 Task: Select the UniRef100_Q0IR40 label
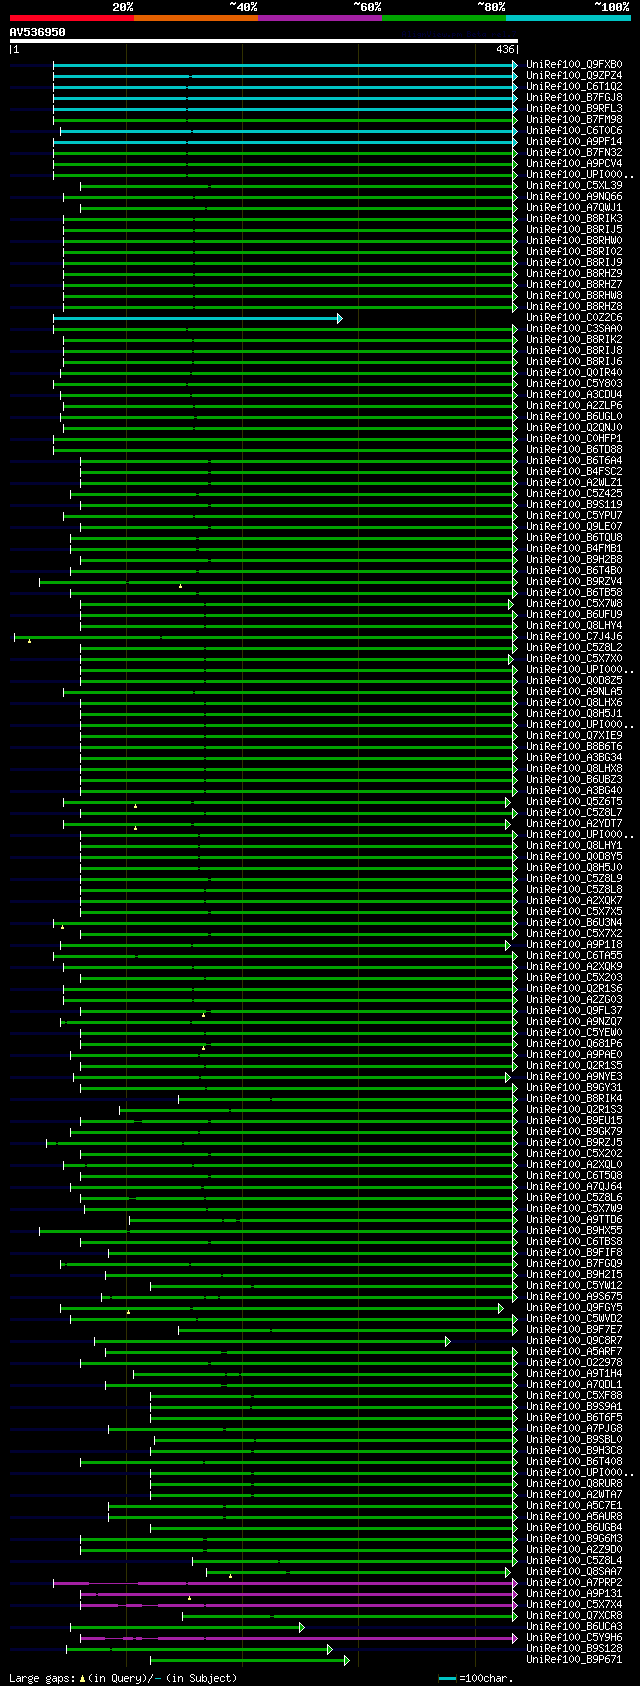(574, 373)
